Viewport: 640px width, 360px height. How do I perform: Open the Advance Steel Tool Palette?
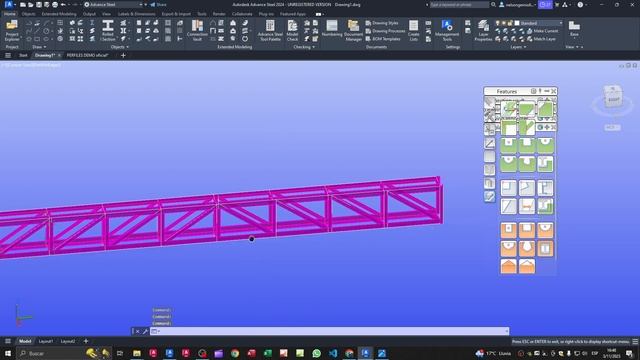[270, 31]
